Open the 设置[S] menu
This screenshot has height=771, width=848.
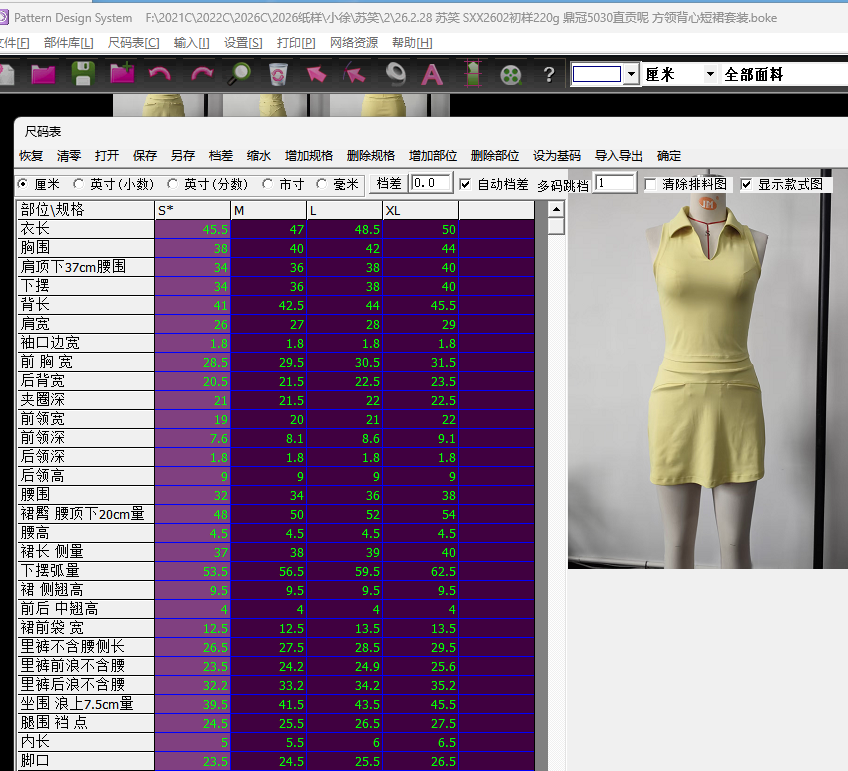243,43
